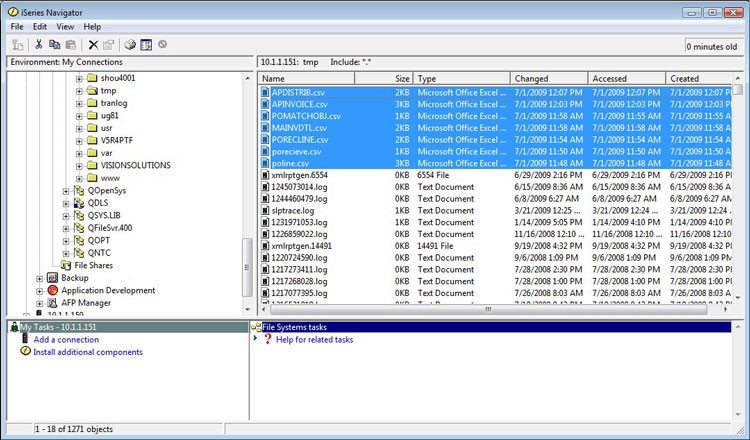Click the Add a connection server icon
750x440 pixels.
[x=25, y=339]
